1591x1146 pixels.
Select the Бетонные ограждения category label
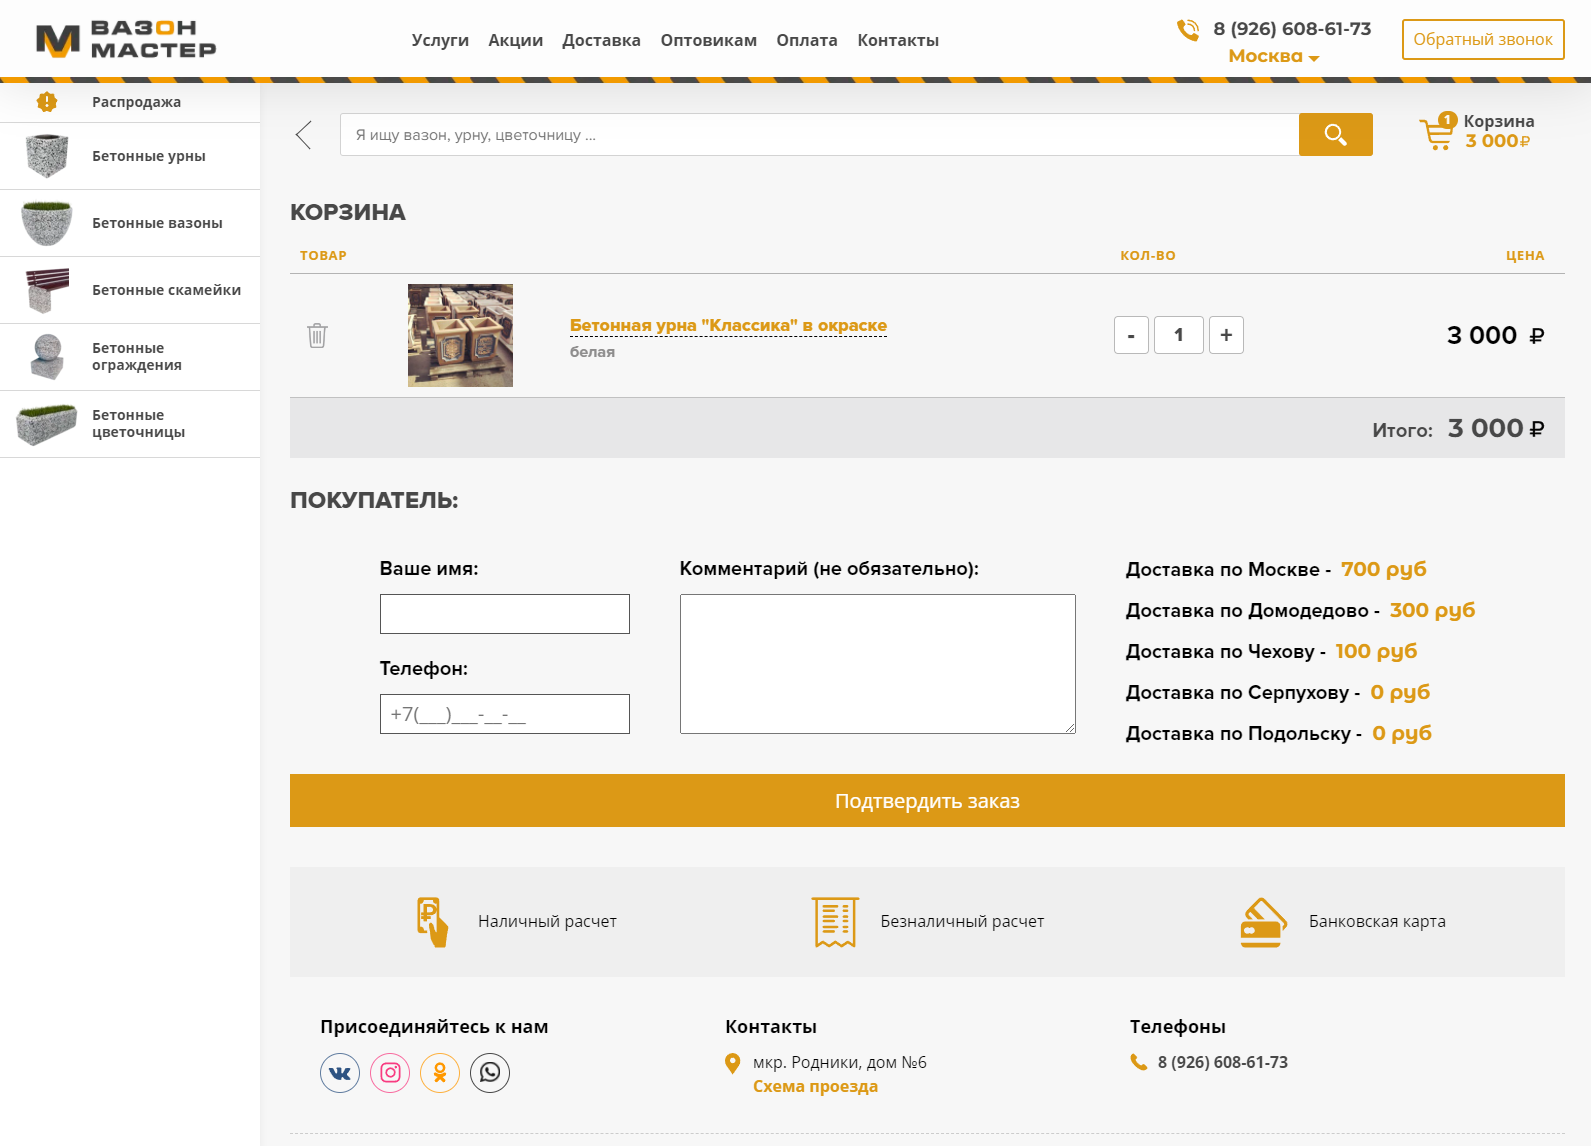tap(137, 357)
